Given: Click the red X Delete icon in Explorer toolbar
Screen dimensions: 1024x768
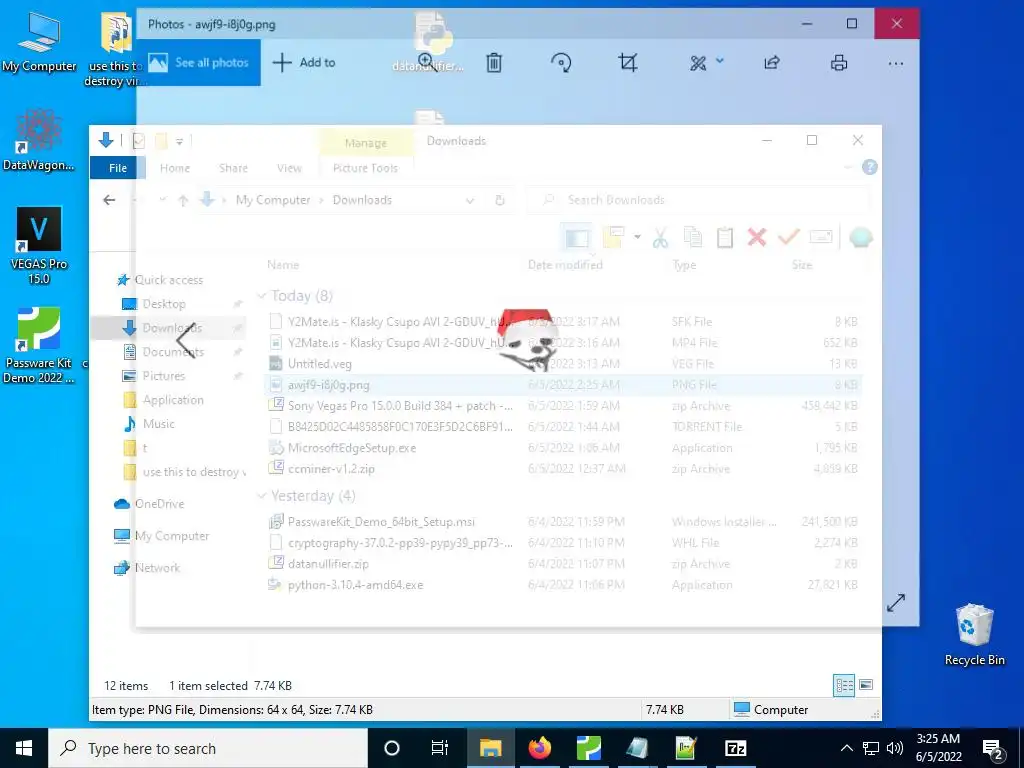Looking at the screenshot, I should tap(757, 238).
